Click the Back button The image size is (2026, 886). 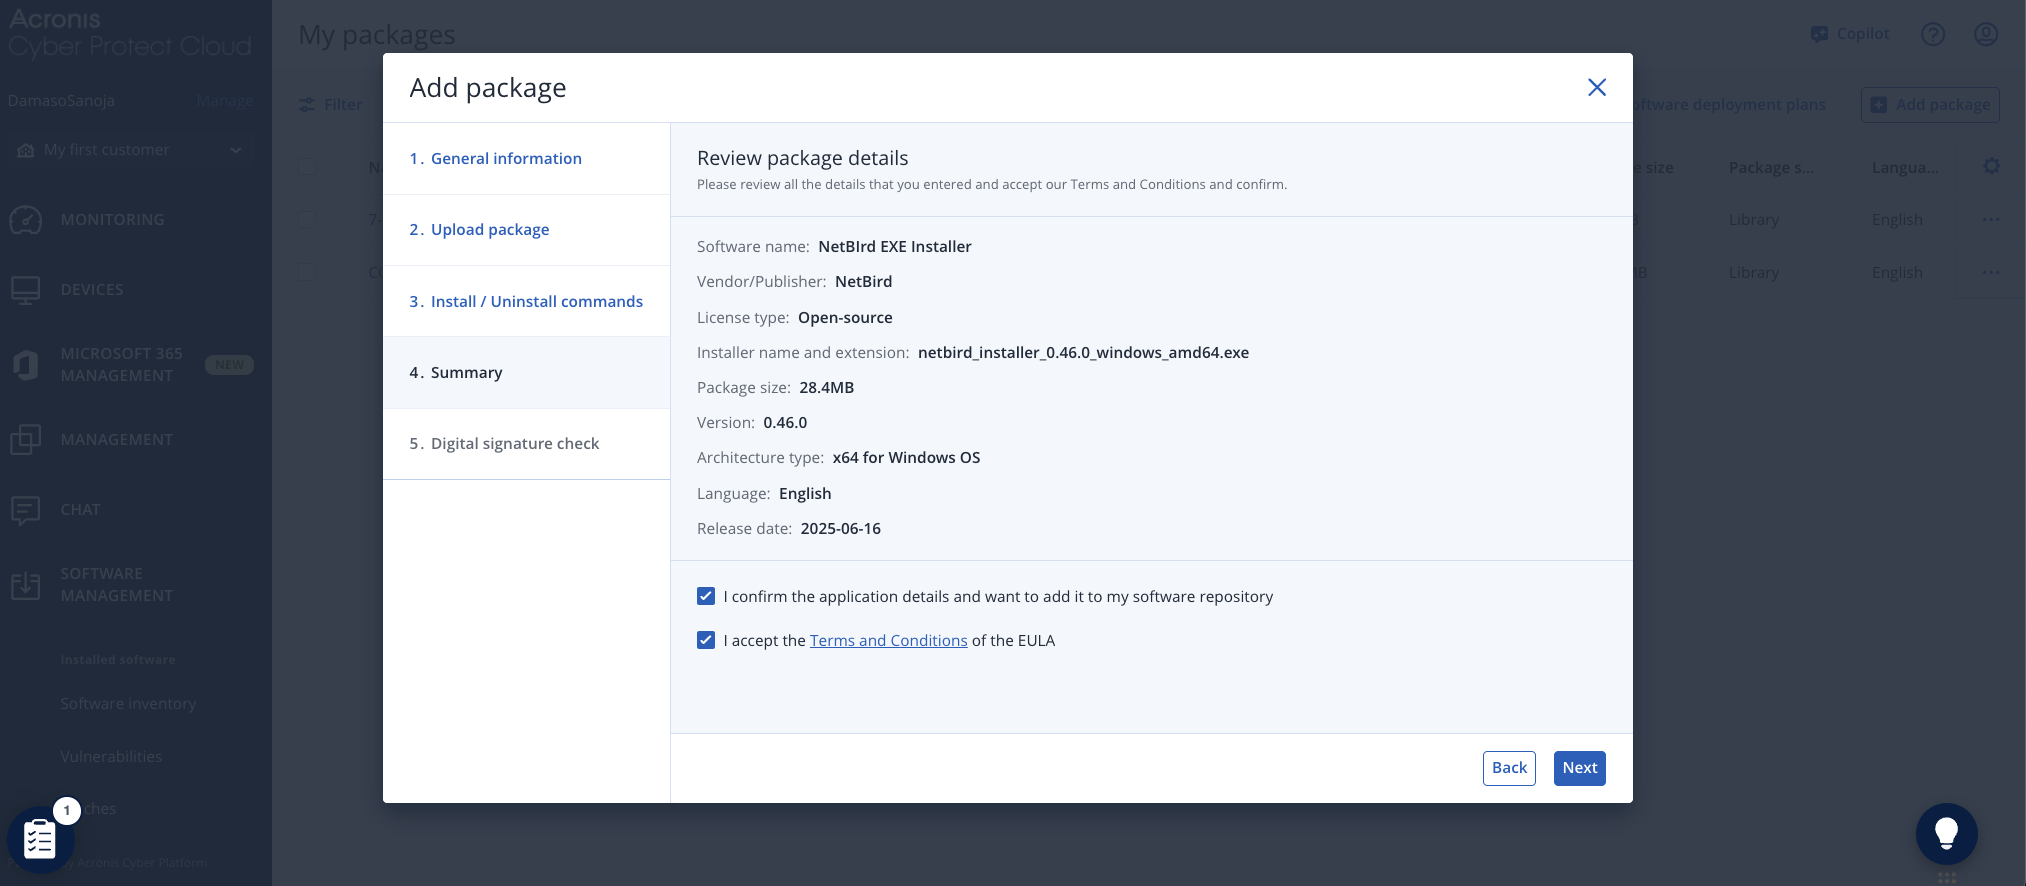tap(1508, 768)
